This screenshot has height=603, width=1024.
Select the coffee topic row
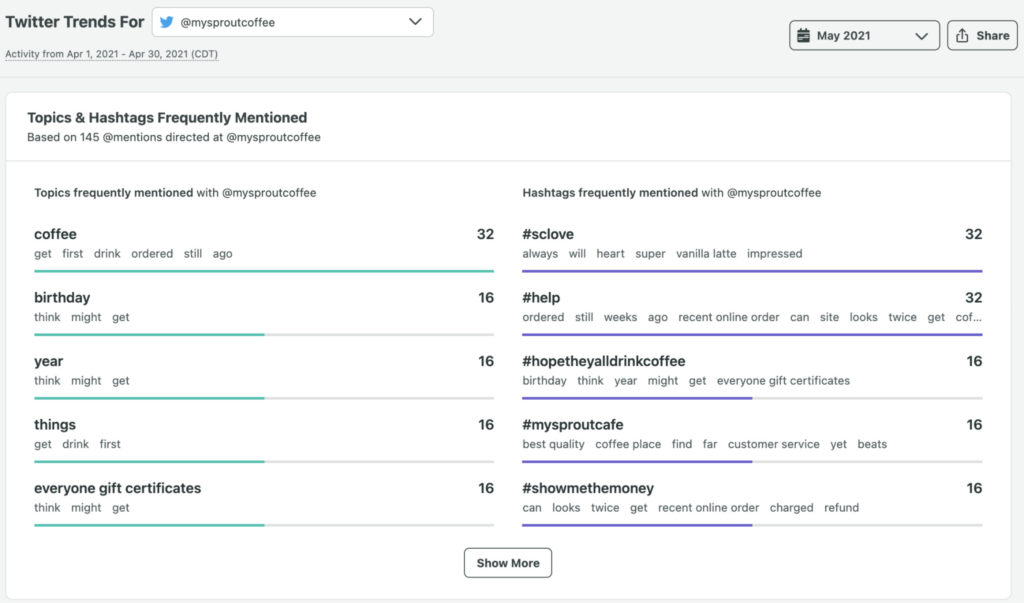coord(55,234)
